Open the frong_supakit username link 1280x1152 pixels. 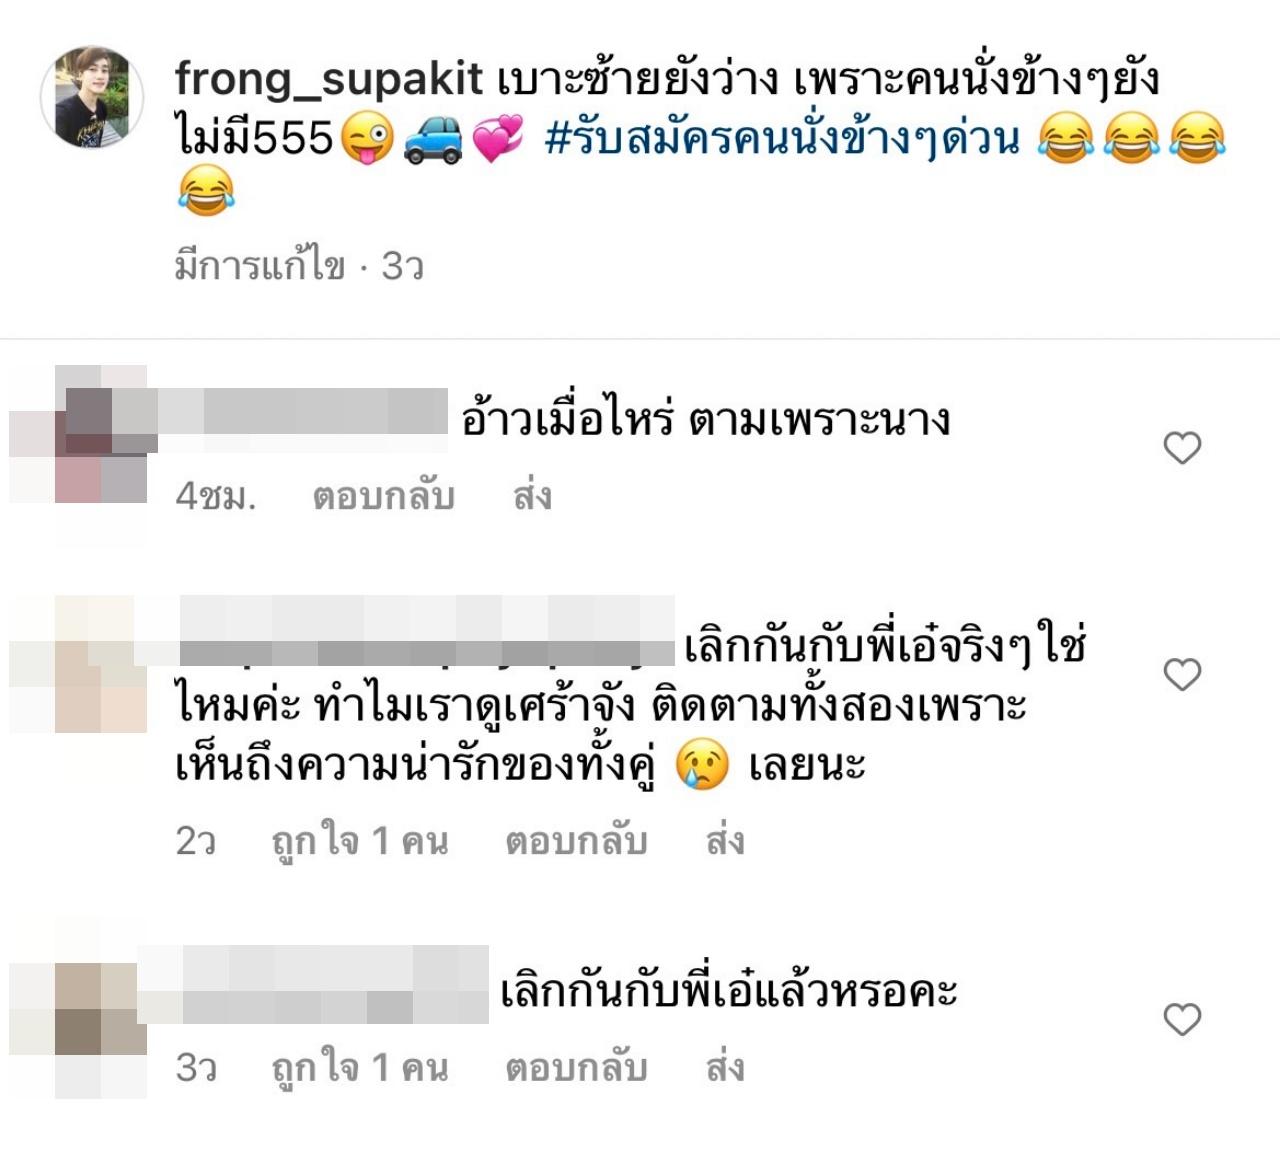point(329,79)
